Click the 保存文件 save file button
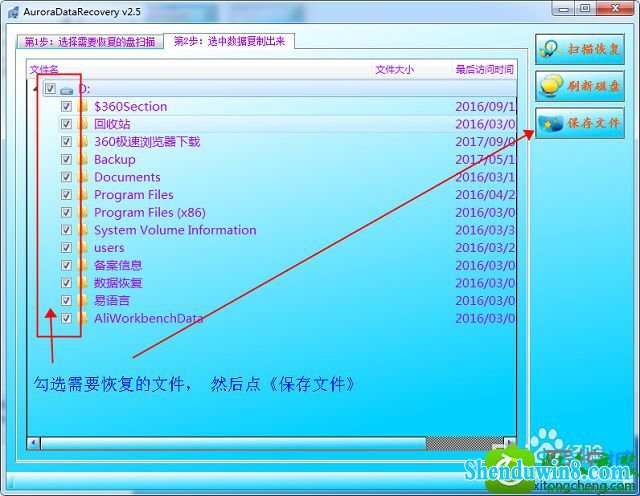The image size is (640, 496). click(x=580, y=123)
